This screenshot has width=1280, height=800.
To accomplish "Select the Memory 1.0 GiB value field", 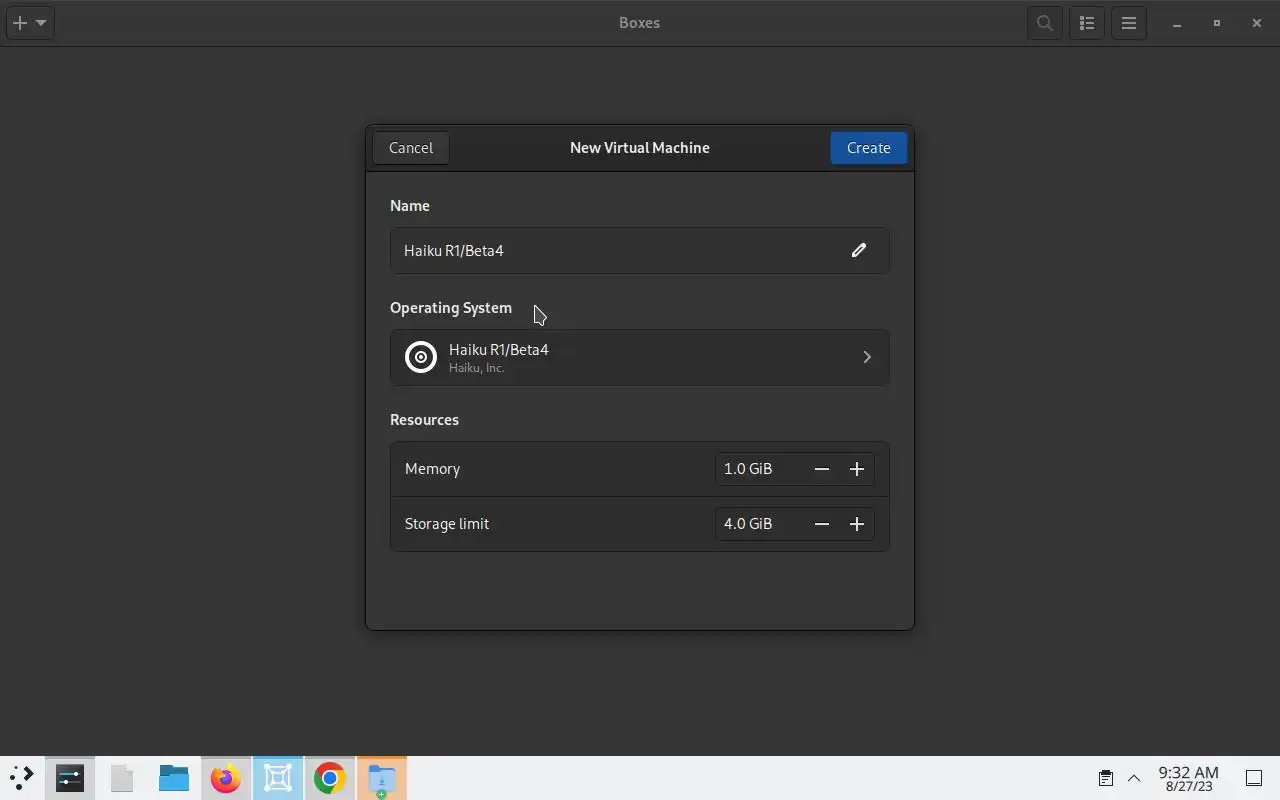I will point(760,469).
